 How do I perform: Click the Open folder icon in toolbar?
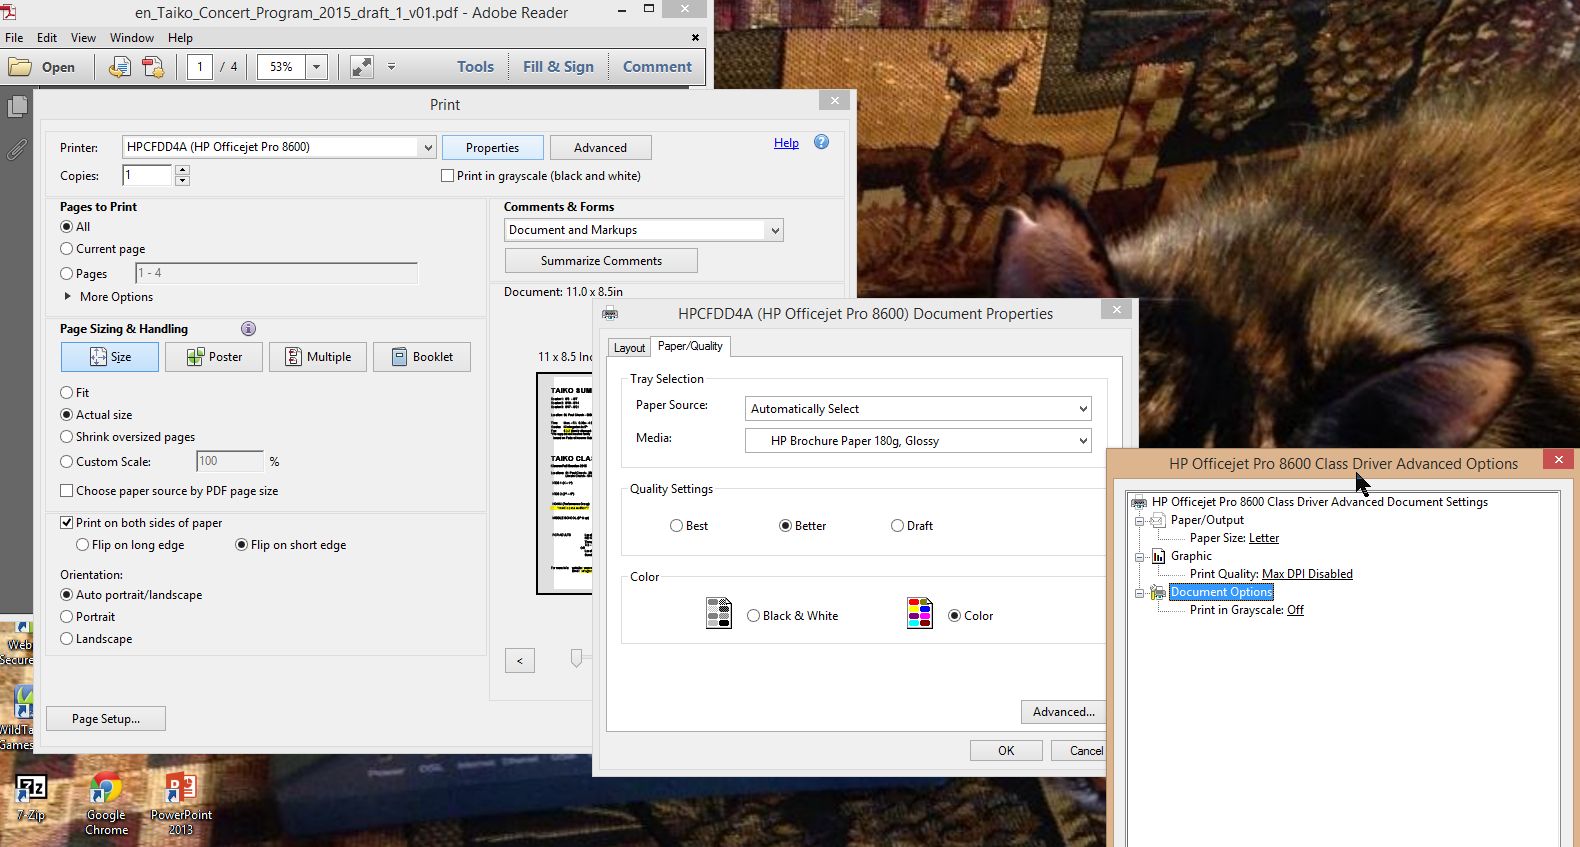20,67
